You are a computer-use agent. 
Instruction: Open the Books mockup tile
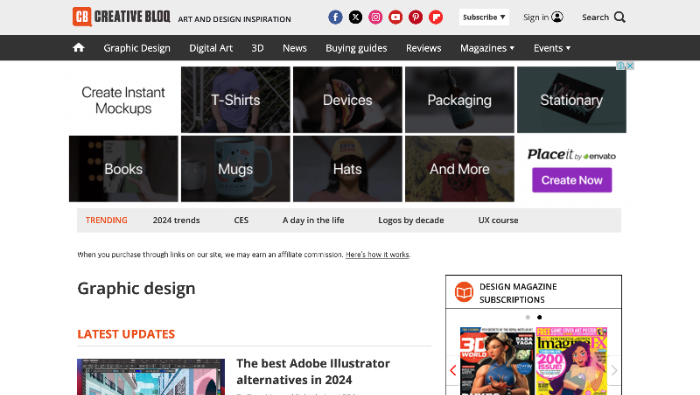tap(123, 169)
